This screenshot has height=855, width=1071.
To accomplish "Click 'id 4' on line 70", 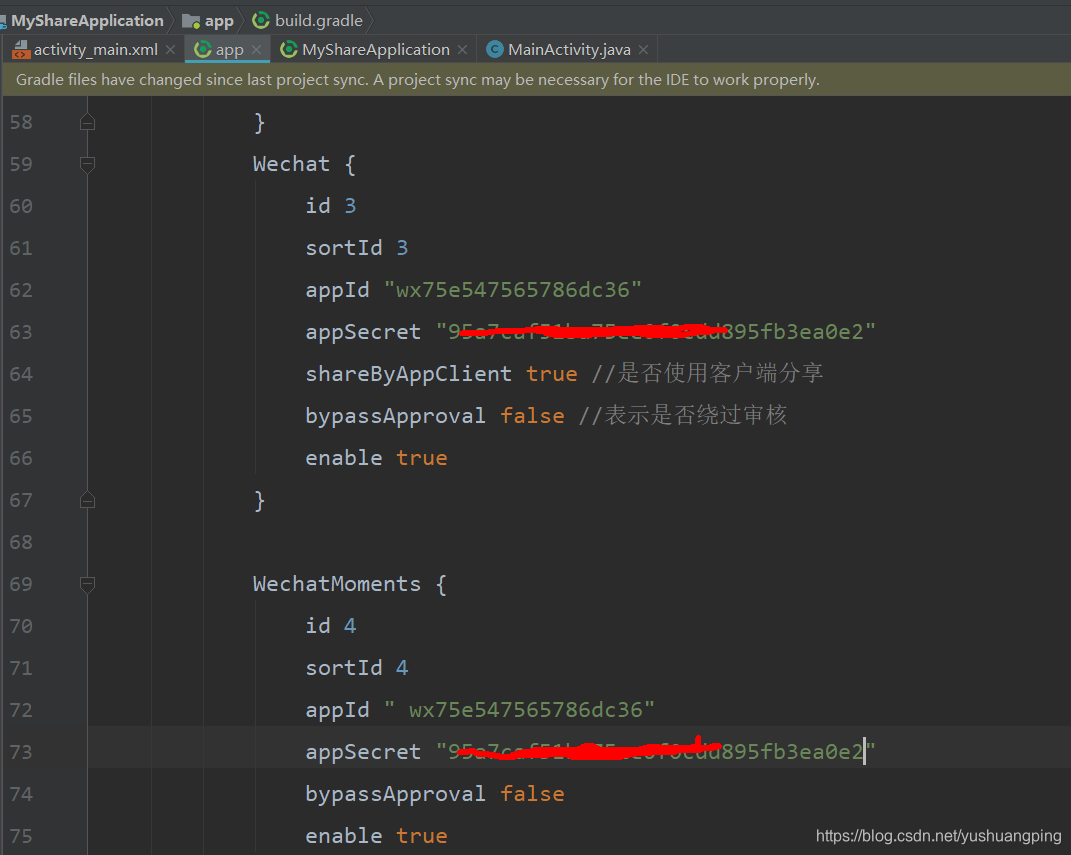I will 331,626.
